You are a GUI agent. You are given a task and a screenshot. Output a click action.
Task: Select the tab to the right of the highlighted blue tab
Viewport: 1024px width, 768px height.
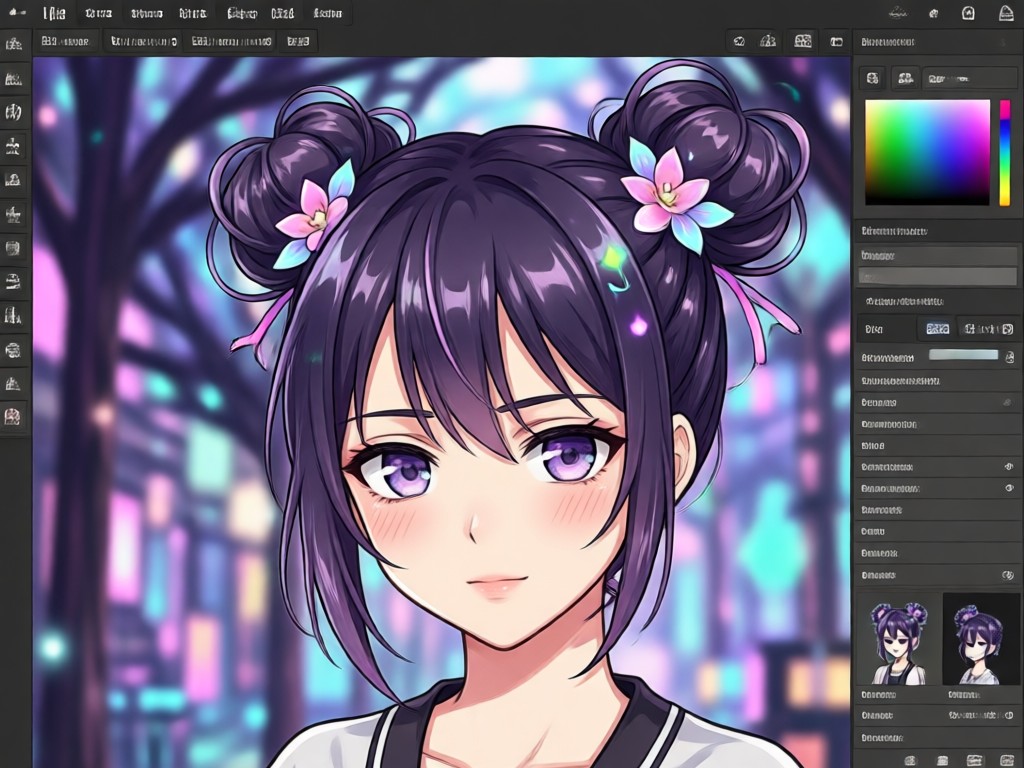[987, 329]
